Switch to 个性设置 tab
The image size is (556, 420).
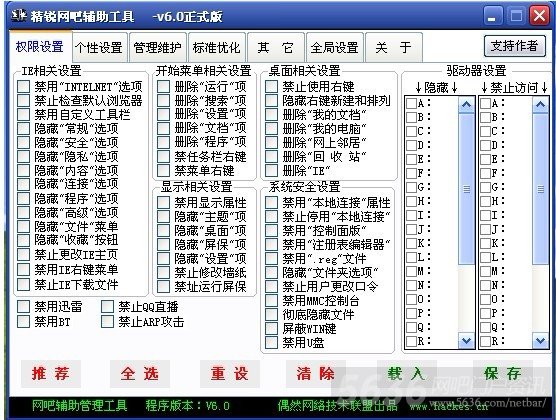coord(100,47)
